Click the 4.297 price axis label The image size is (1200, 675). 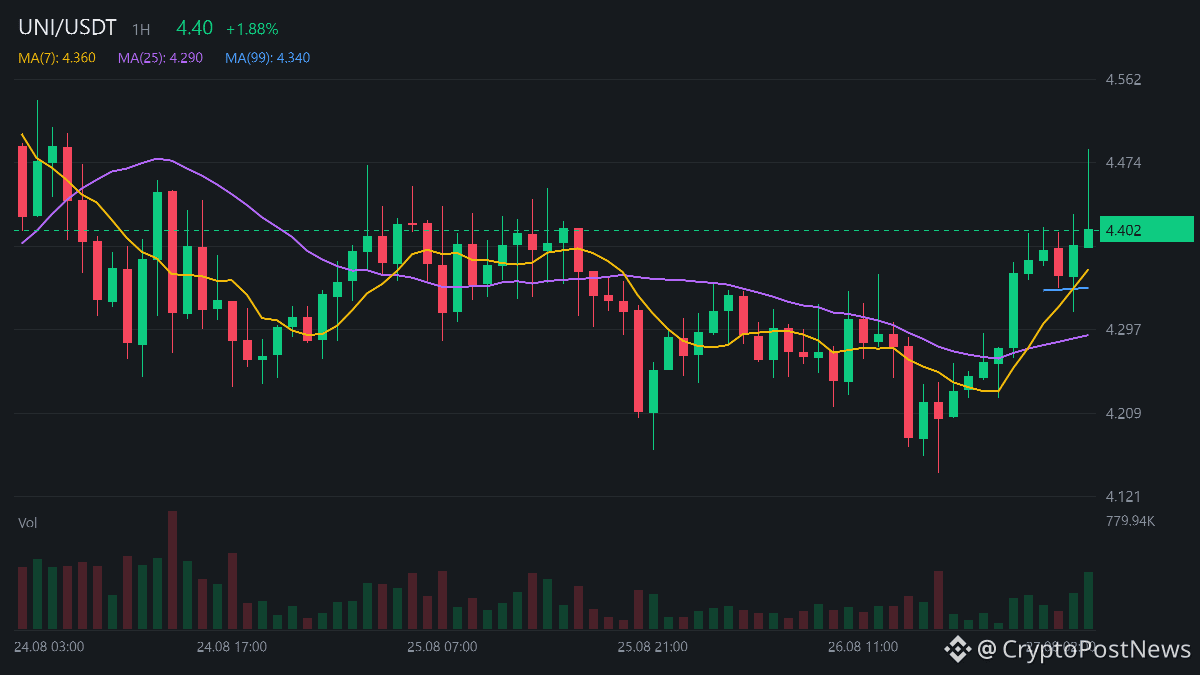pos(1123,329)
